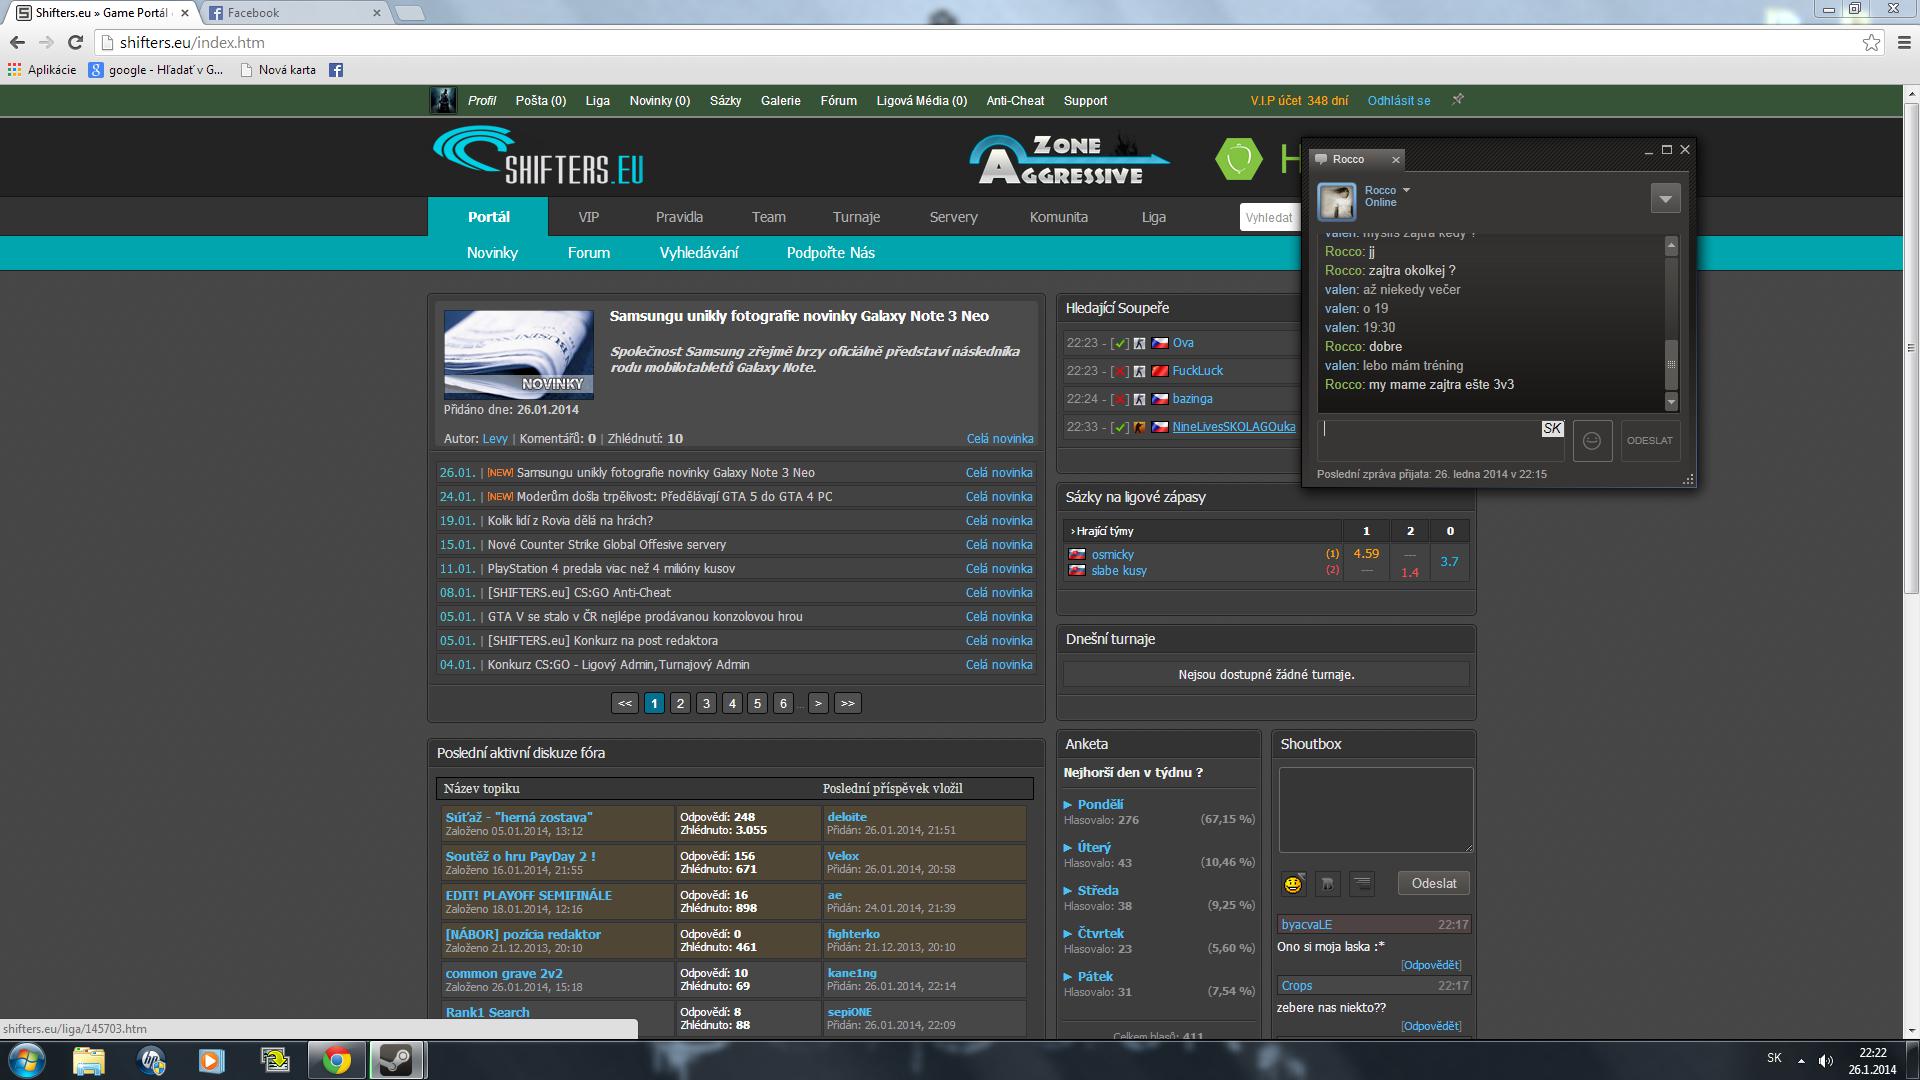Open the Servery menu item

coord(953,217)
